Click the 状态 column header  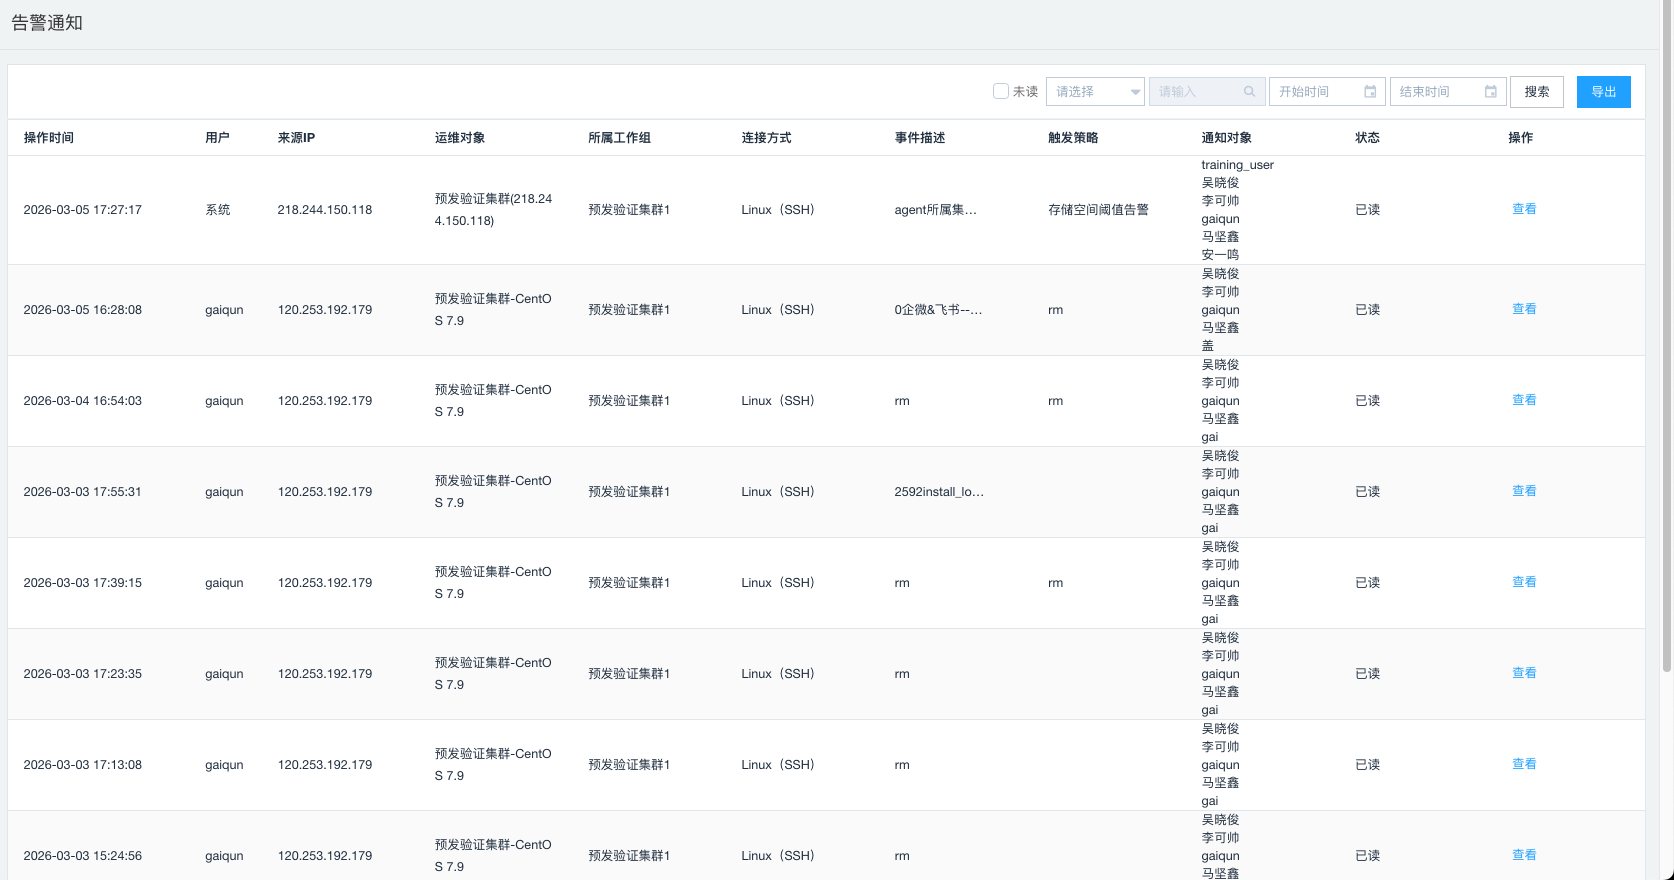pyautogui.click(x=1367, y=138)
